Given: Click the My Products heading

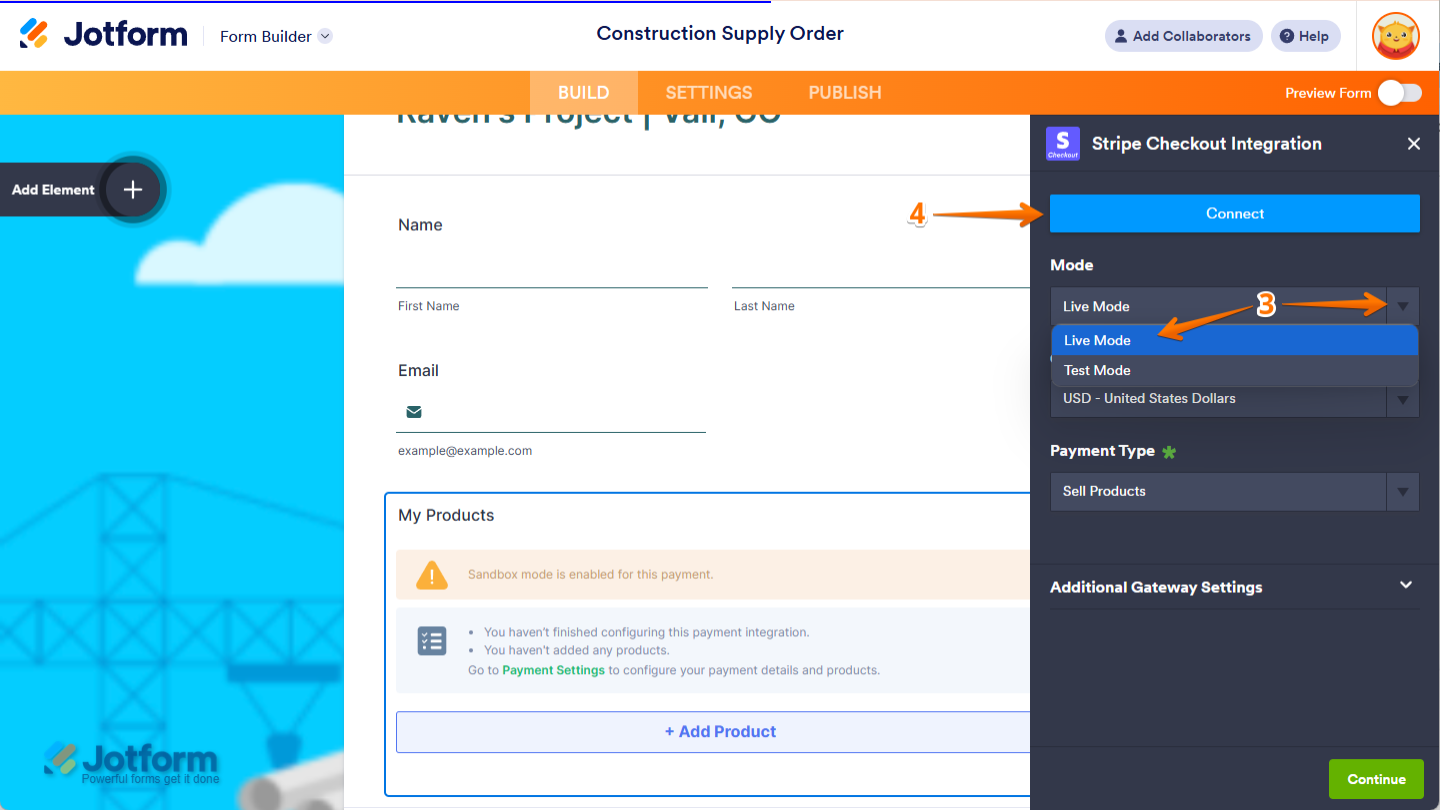Looking at the screenshot, I should [x=446, y=516].
